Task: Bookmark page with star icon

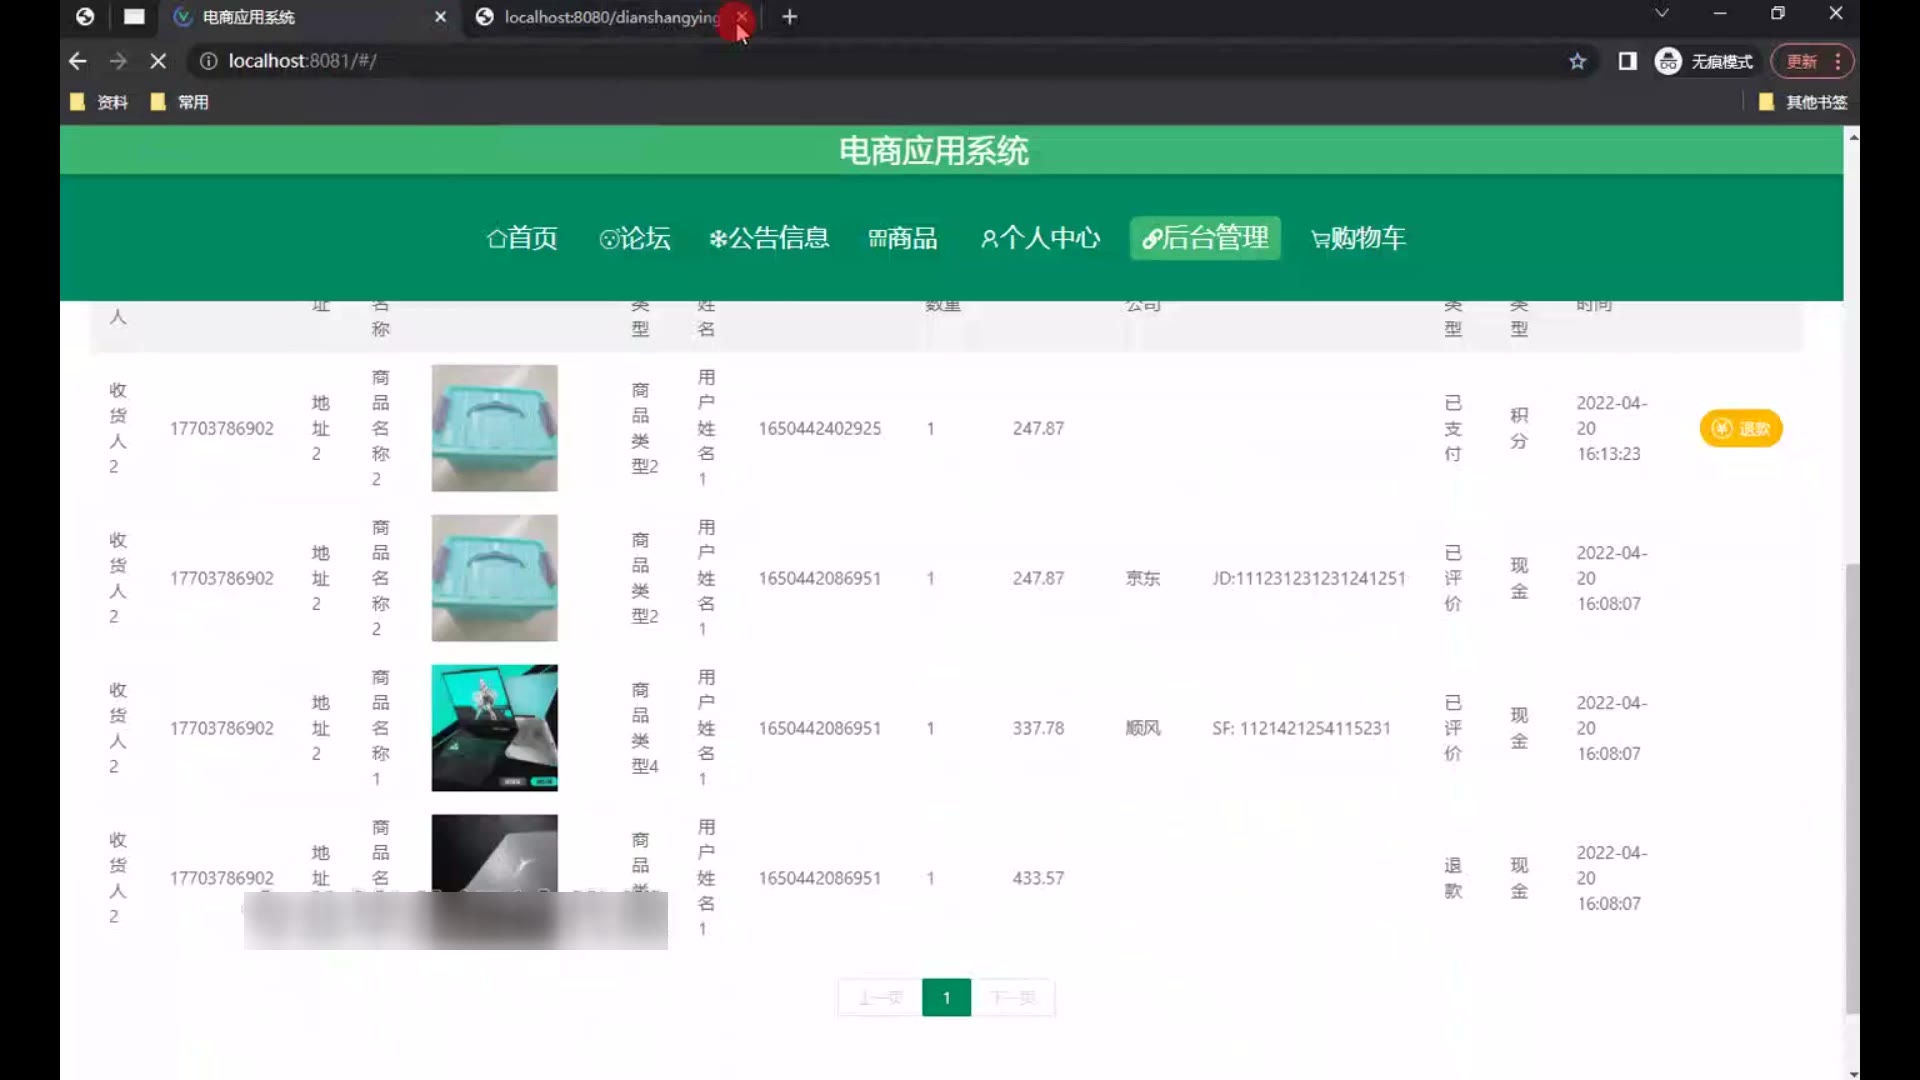Action: point(1577,61)
